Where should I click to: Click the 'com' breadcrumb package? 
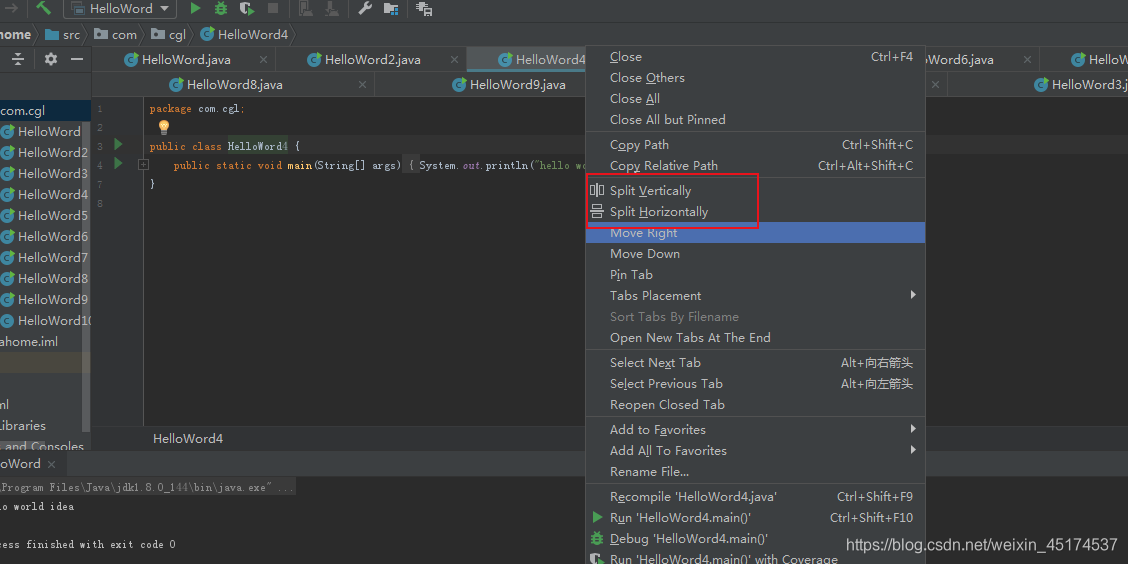tap(115, 34)
